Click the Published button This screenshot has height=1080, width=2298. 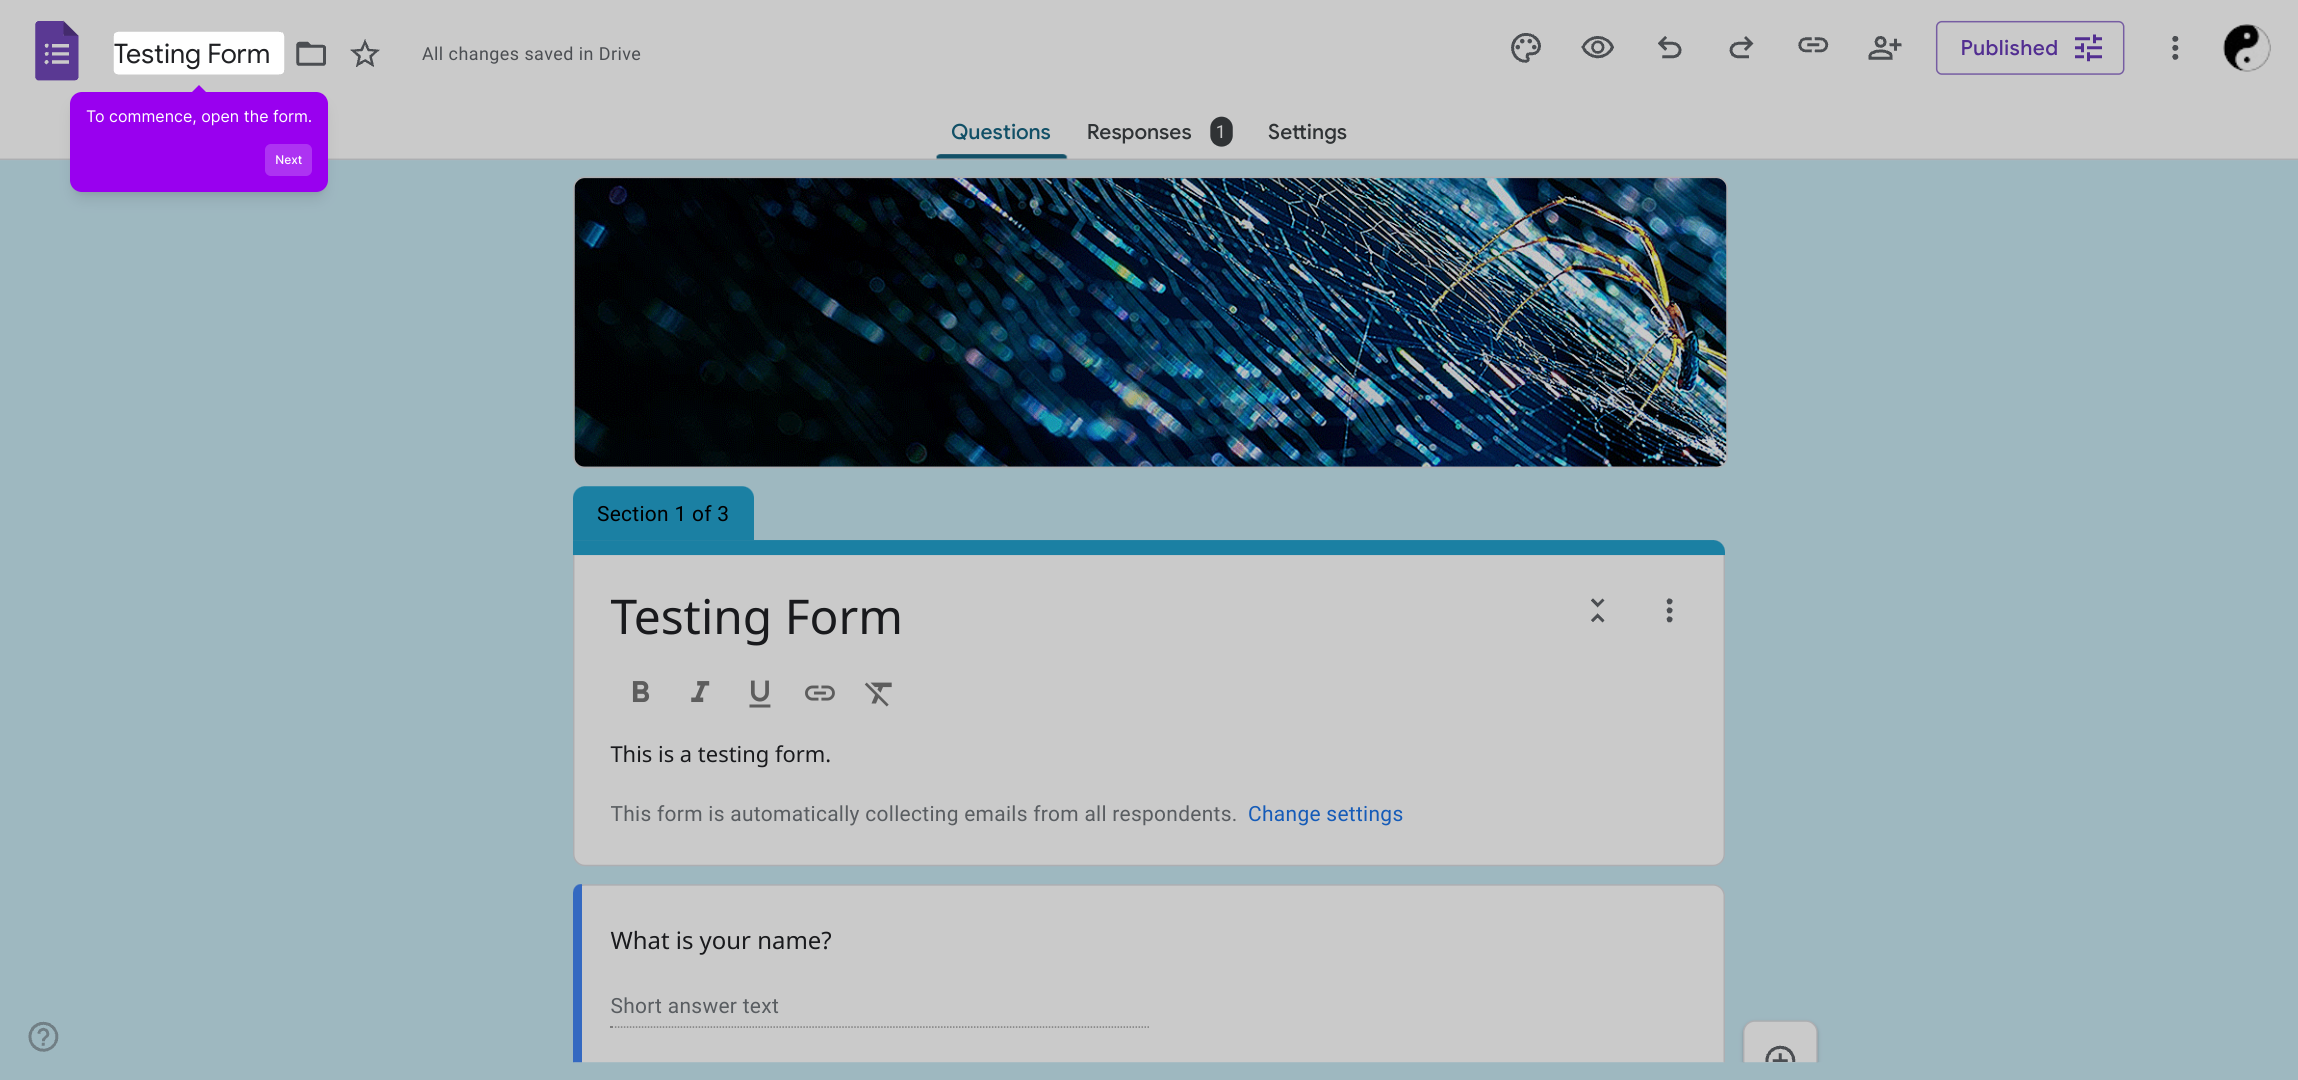2029,48
